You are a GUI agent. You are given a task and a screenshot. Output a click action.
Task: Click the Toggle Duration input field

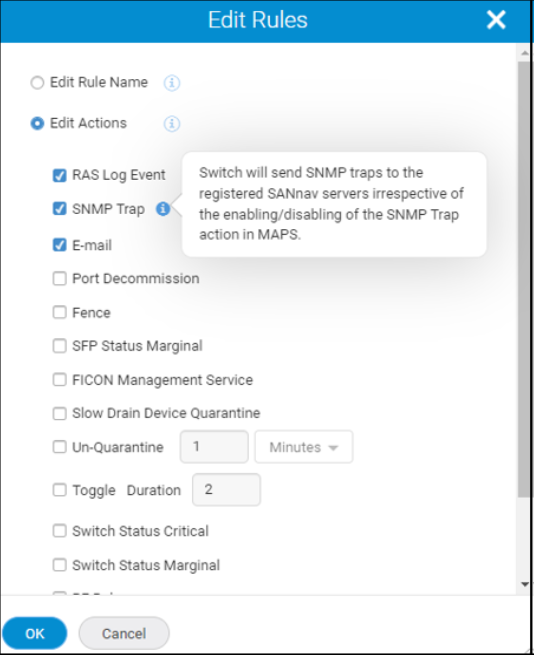(x=226, y=489)
